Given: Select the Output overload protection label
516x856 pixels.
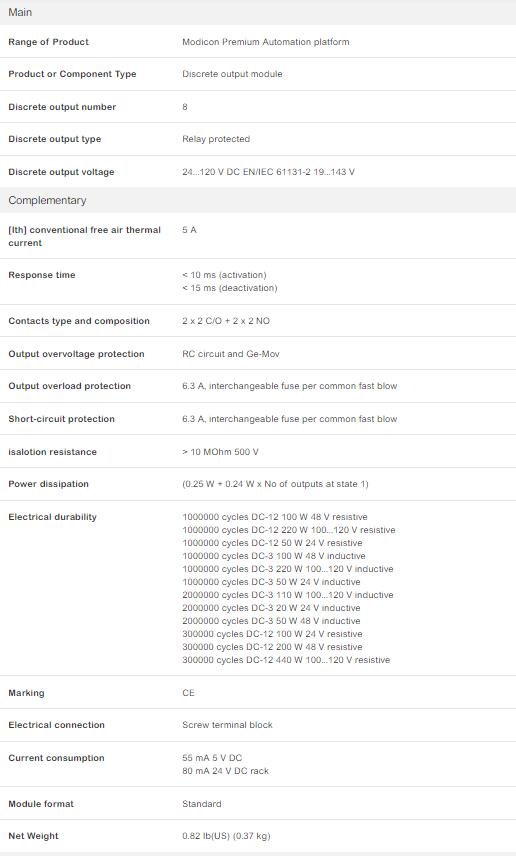Looking at the screenshot, I should tap(69, 386).
